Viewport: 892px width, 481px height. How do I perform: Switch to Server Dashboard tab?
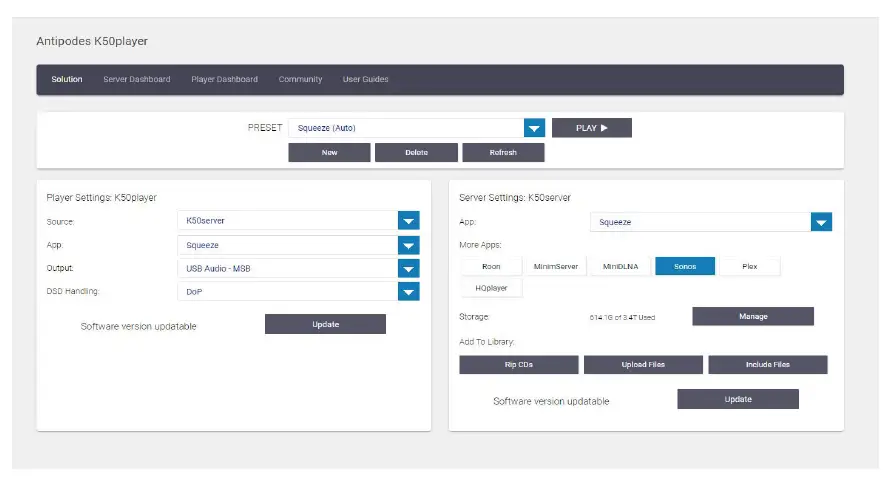137,79
